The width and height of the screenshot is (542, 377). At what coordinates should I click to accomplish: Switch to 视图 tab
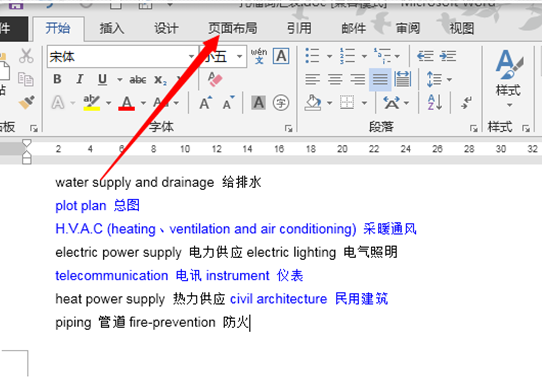point(462,28)
